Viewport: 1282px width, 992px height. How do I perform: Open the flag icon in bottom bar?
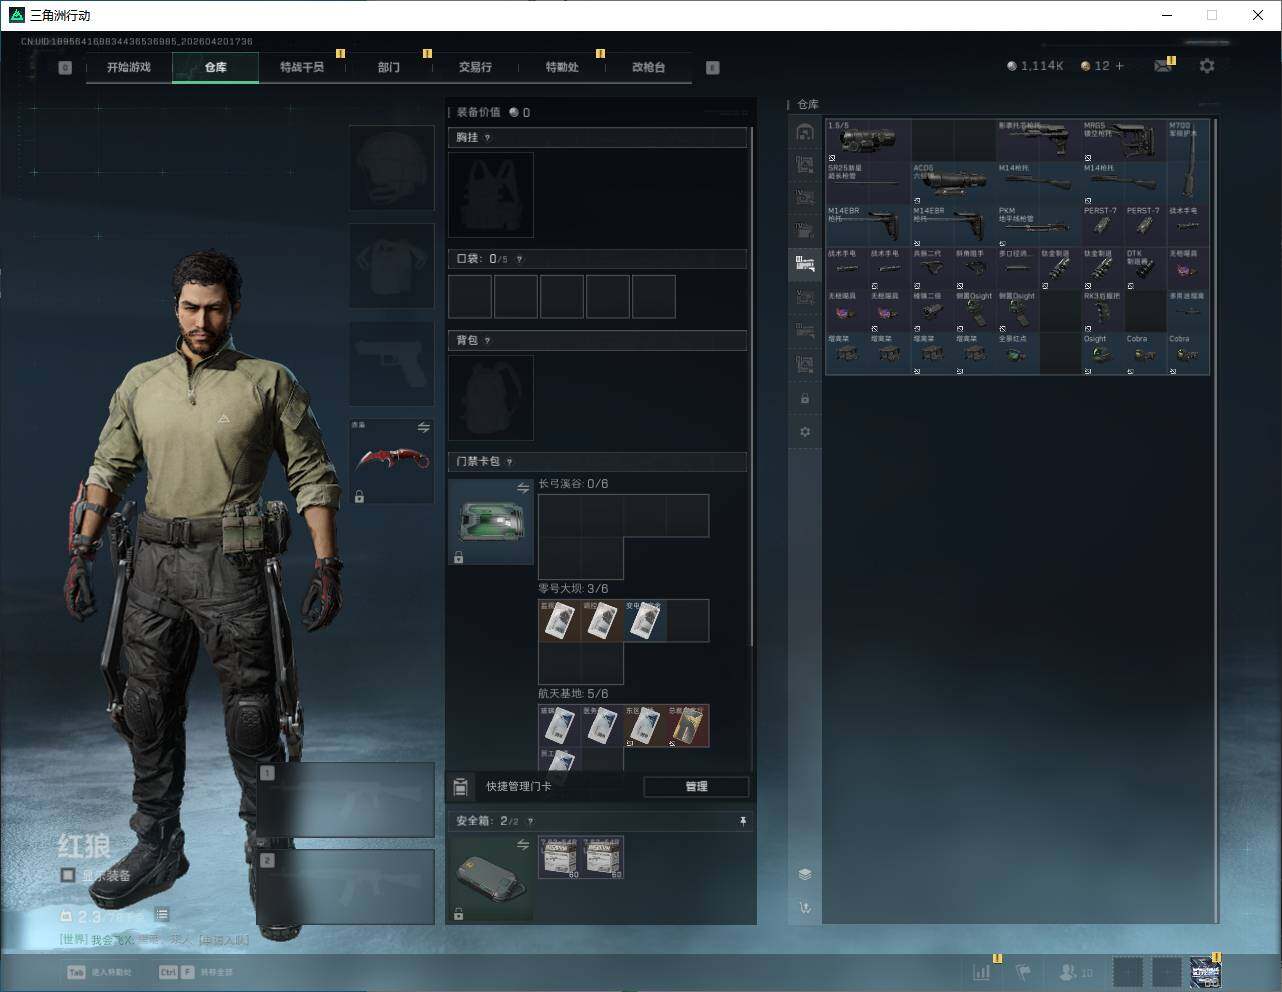click(1024, 971)
